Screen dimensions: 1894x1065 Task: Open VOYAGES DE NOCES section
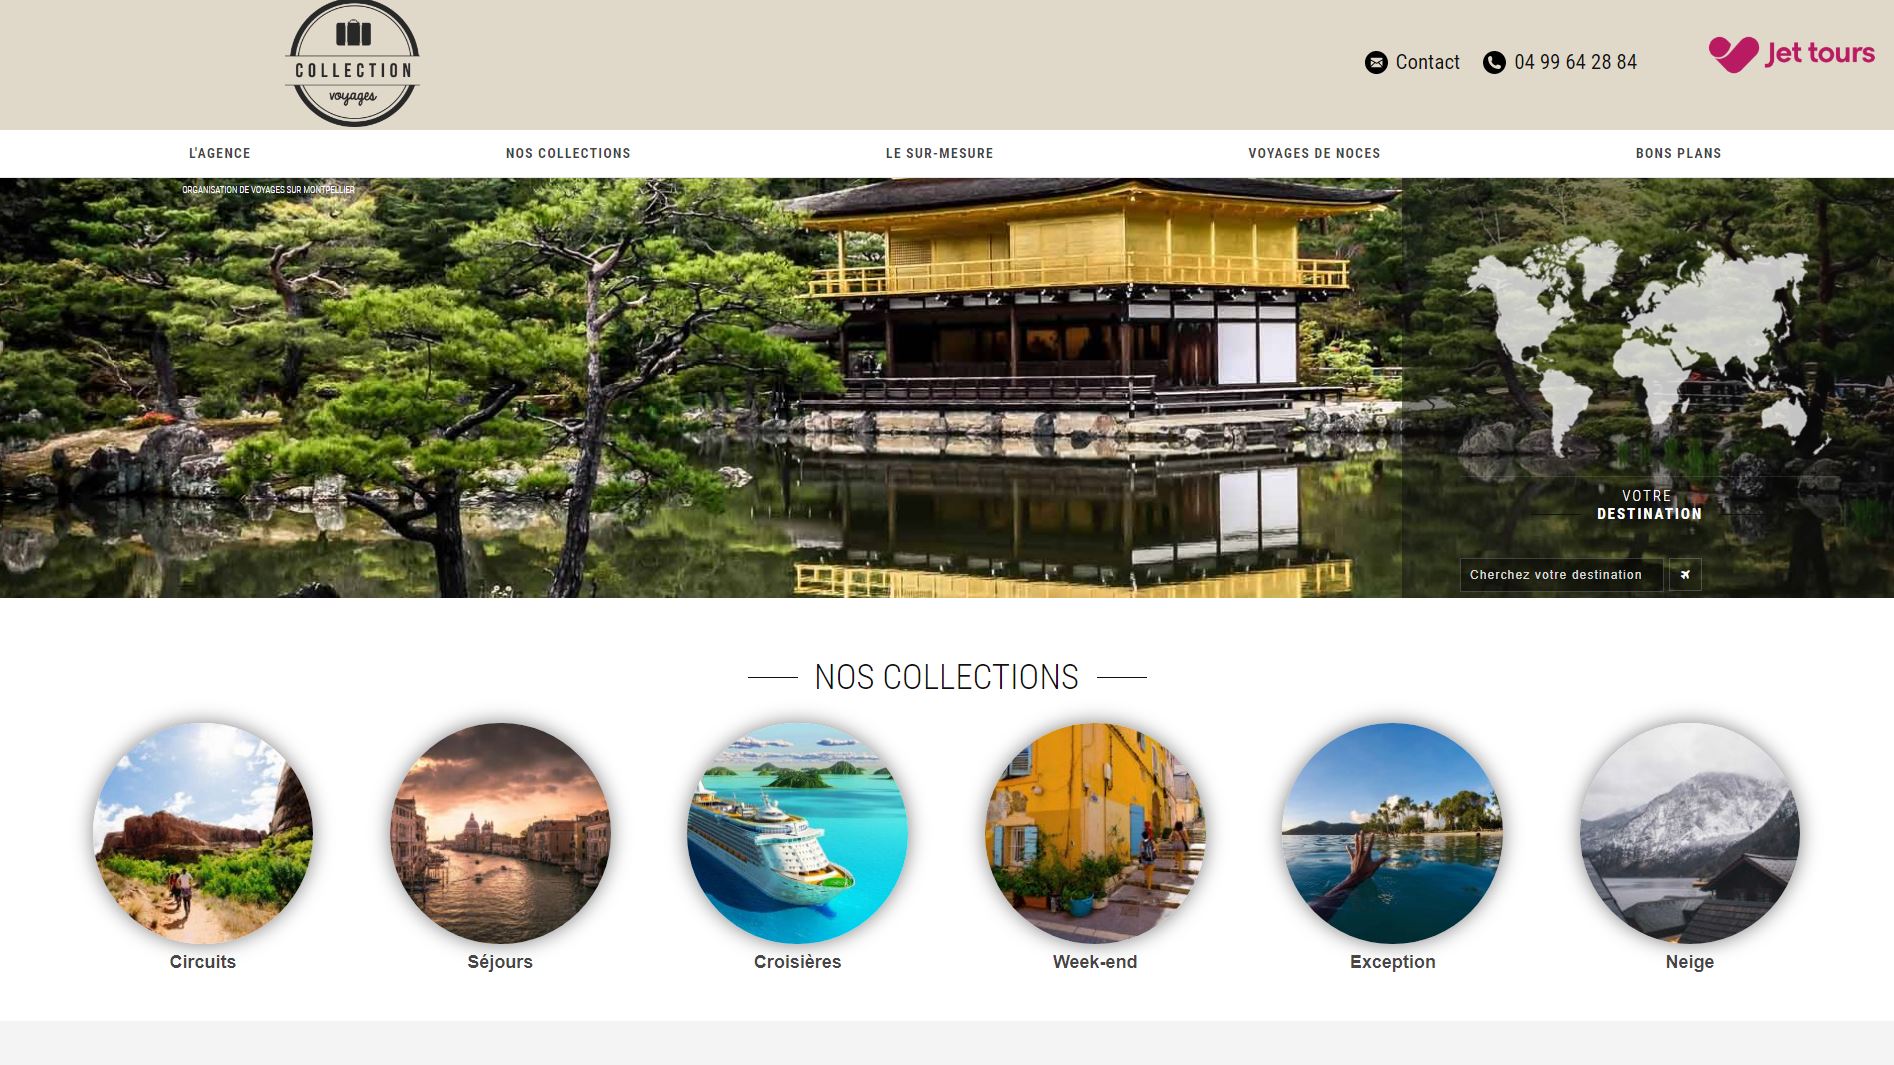click(1314, 153)
